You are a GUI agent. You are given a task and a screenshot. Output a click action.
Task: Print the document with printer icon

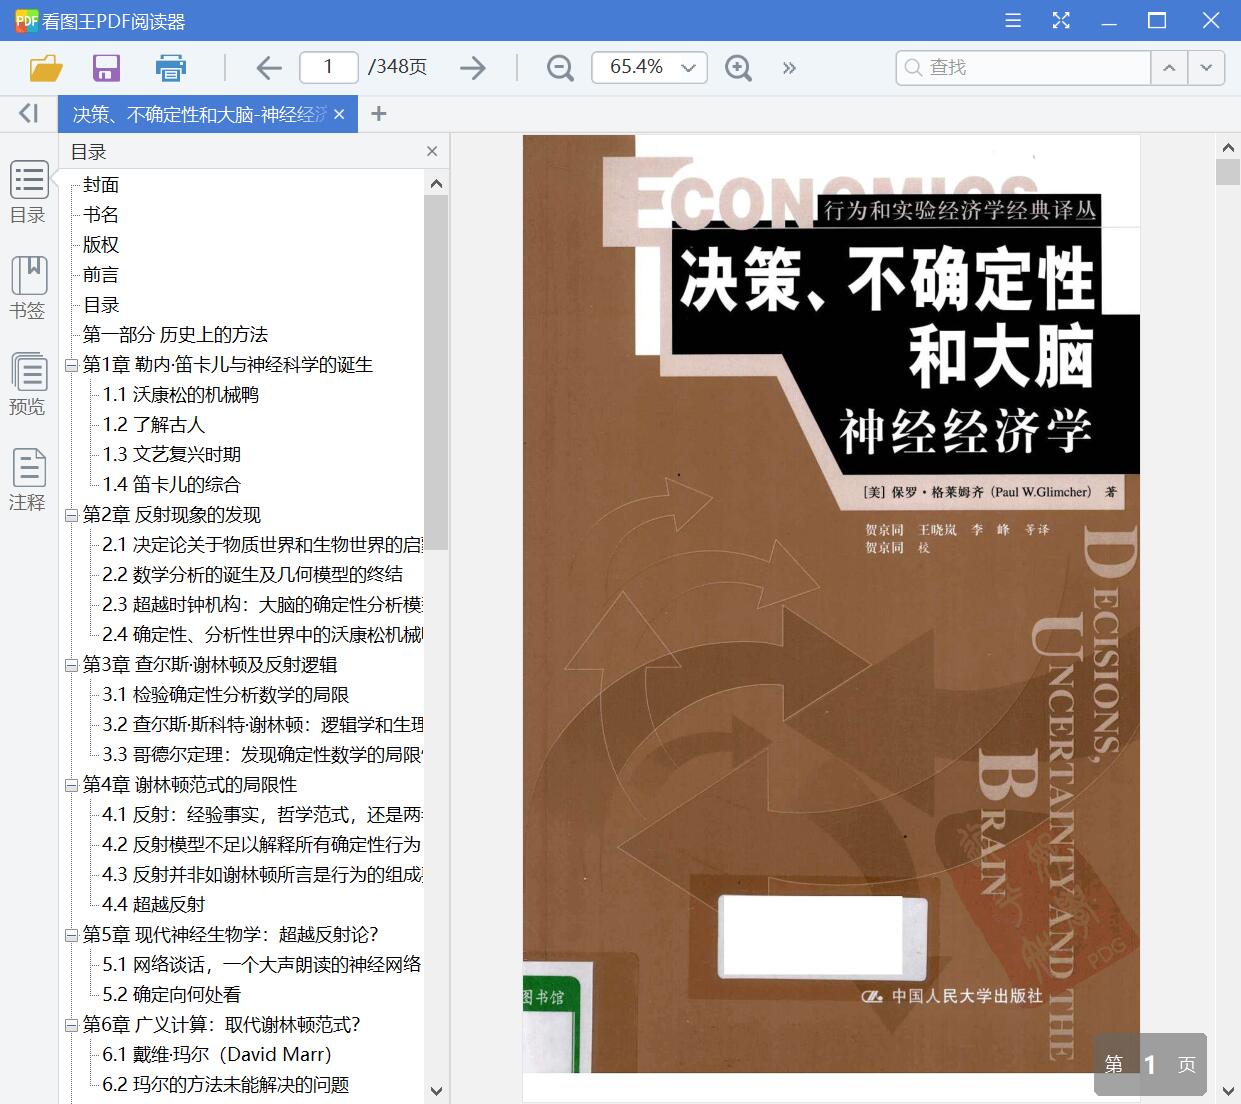pyautogui.click(x=171, y=68)
